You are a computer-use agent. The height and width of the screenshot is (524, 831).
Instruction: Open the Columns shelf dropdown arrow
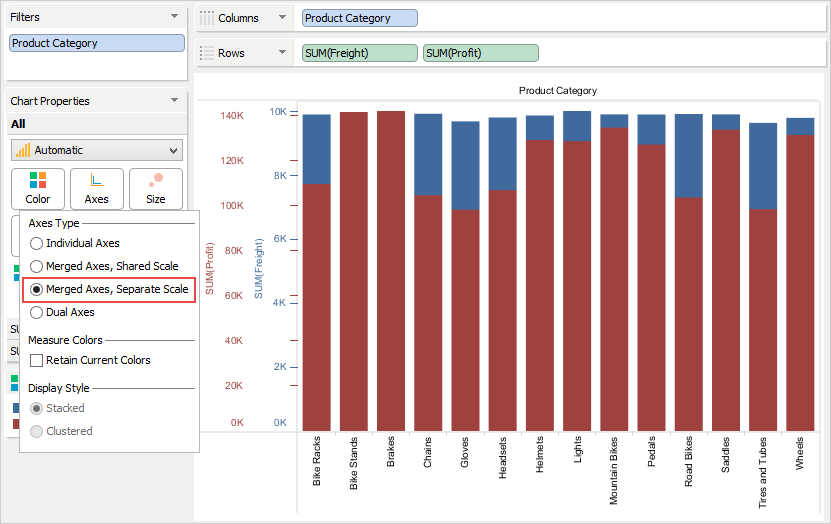point(282,17)
